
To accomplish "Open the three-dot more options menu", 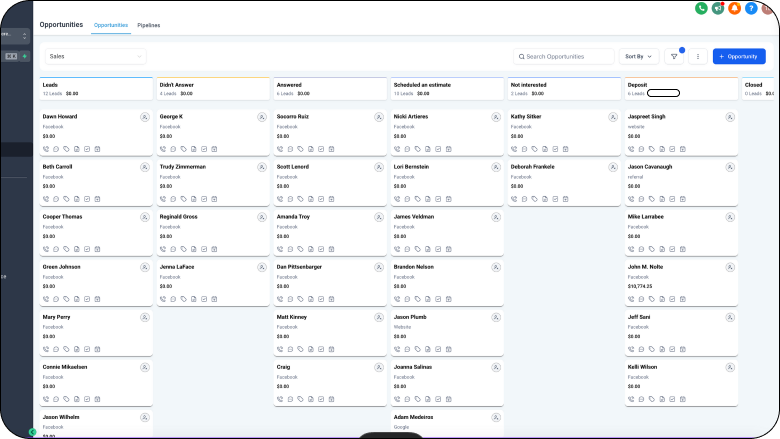I will coord(697,57).
